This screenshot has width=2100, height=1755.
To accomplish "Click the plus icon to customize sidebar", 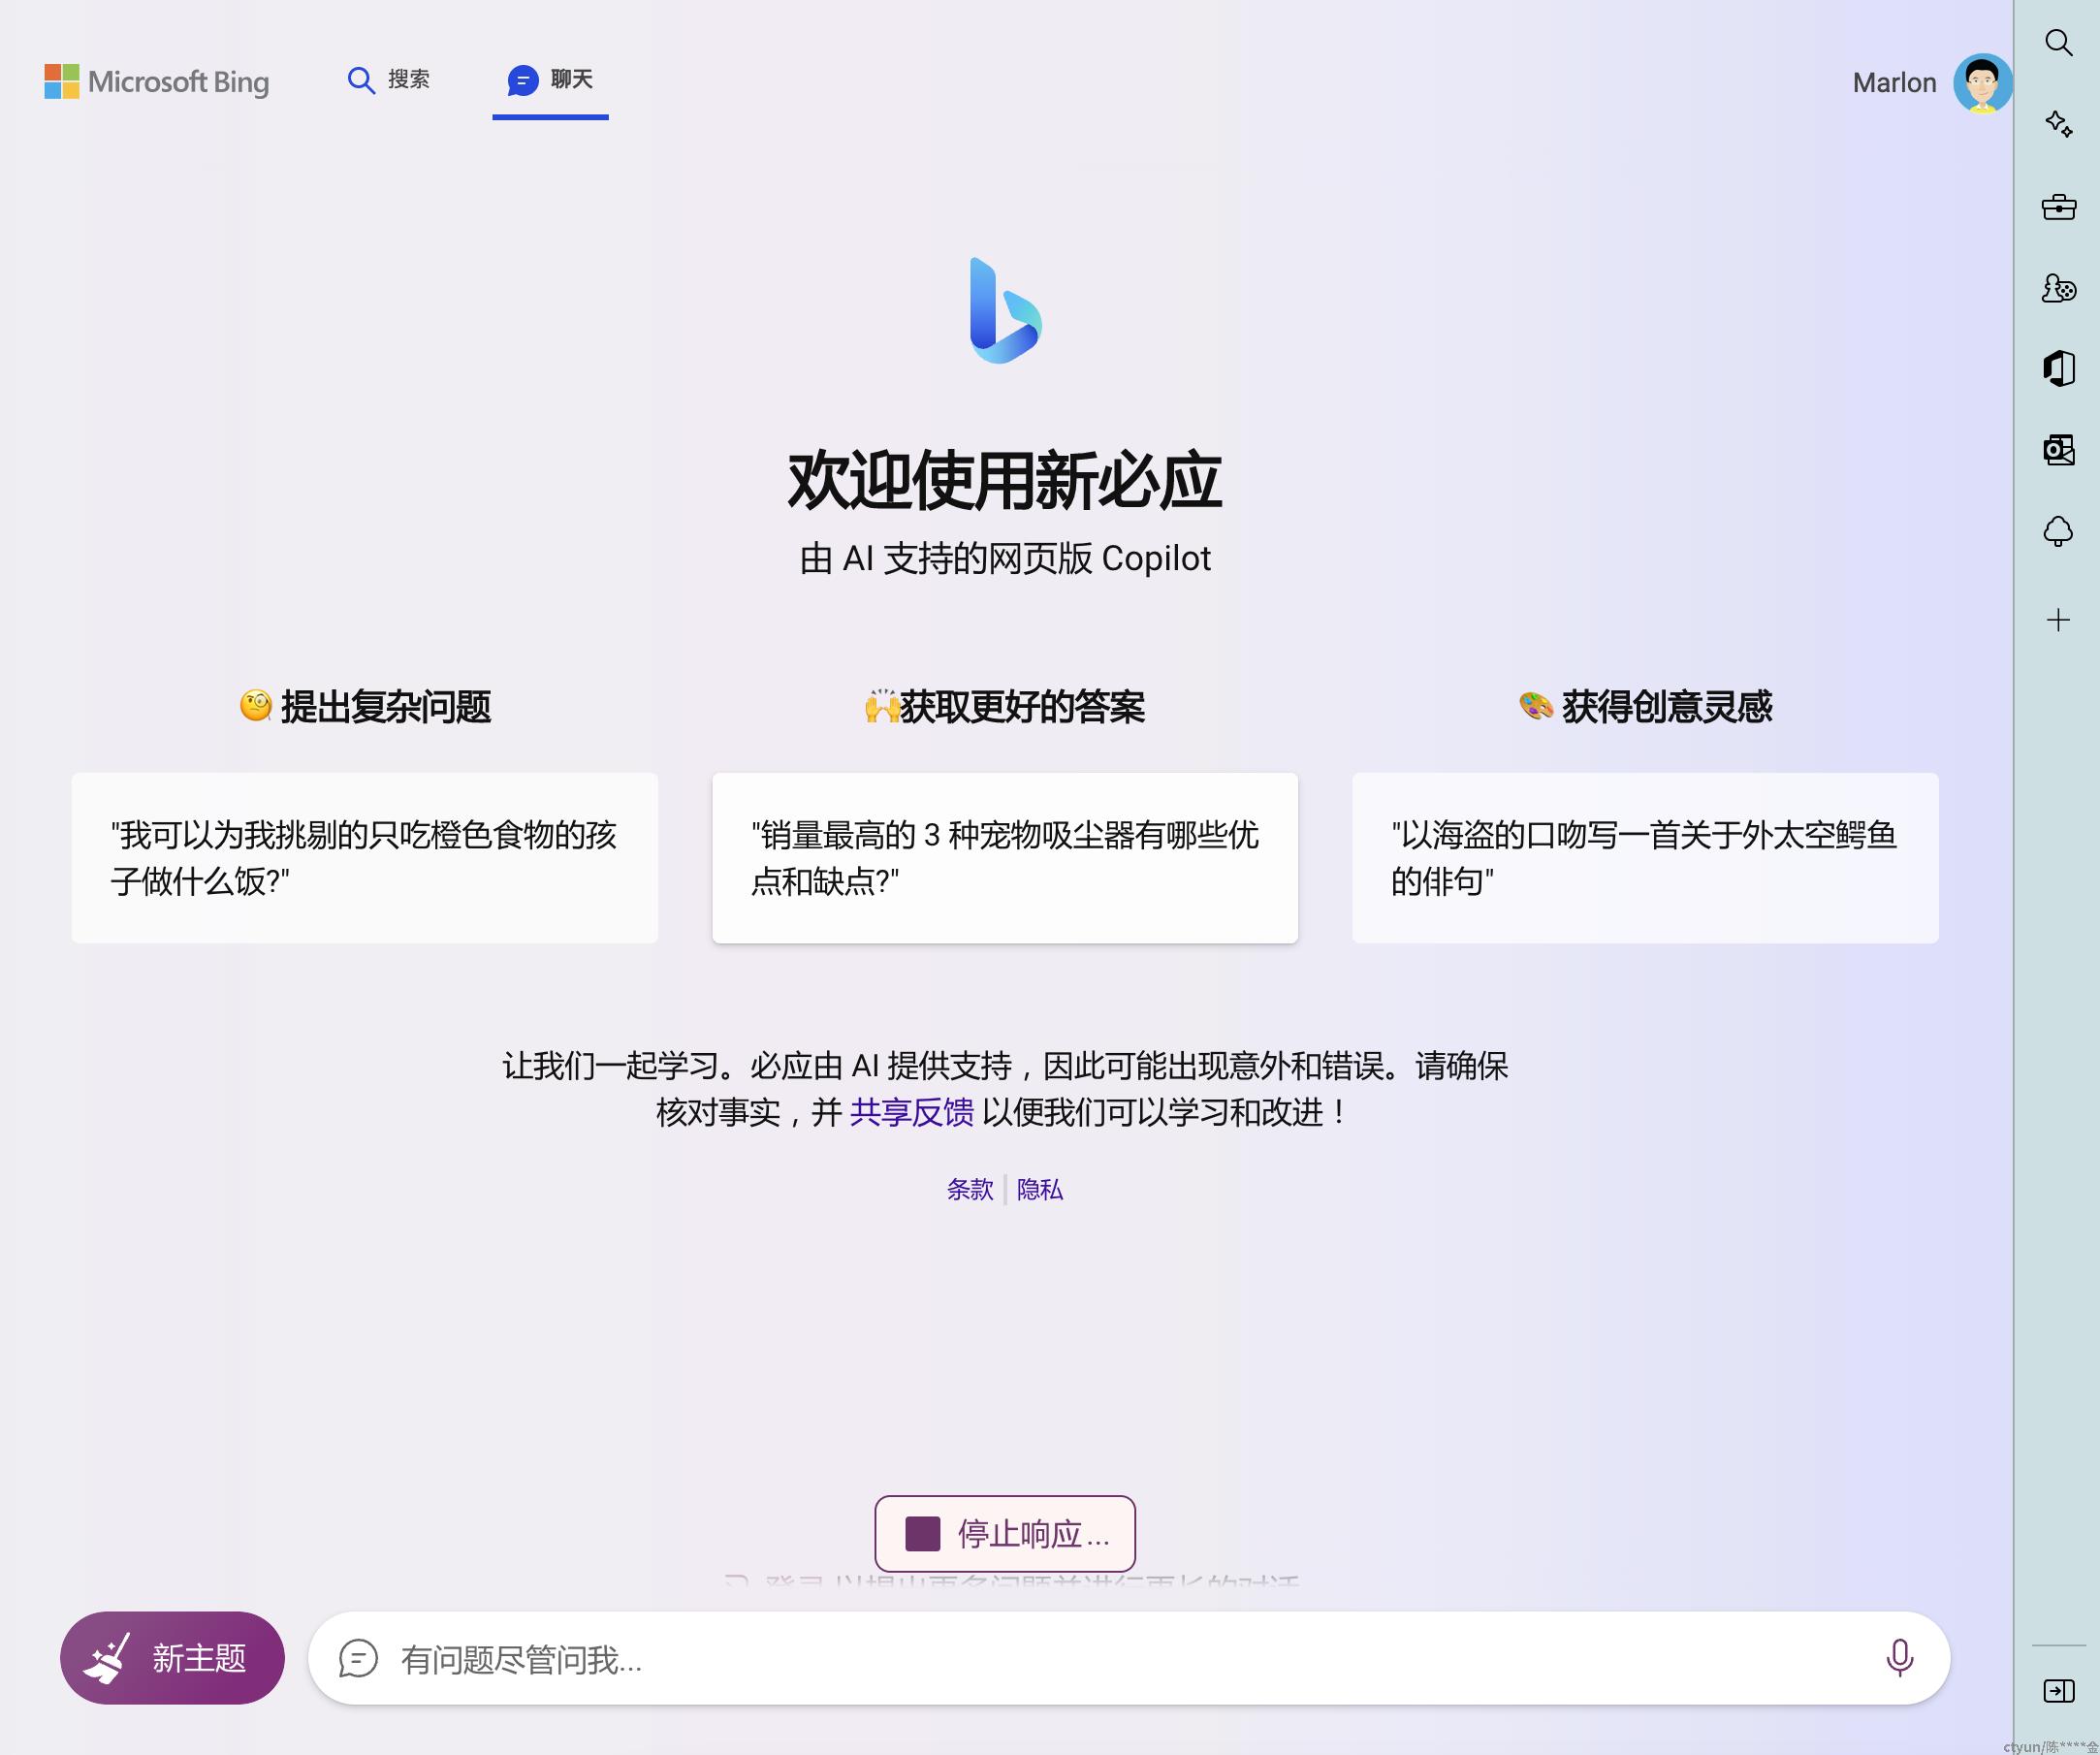I will [x=2058, y=620].
